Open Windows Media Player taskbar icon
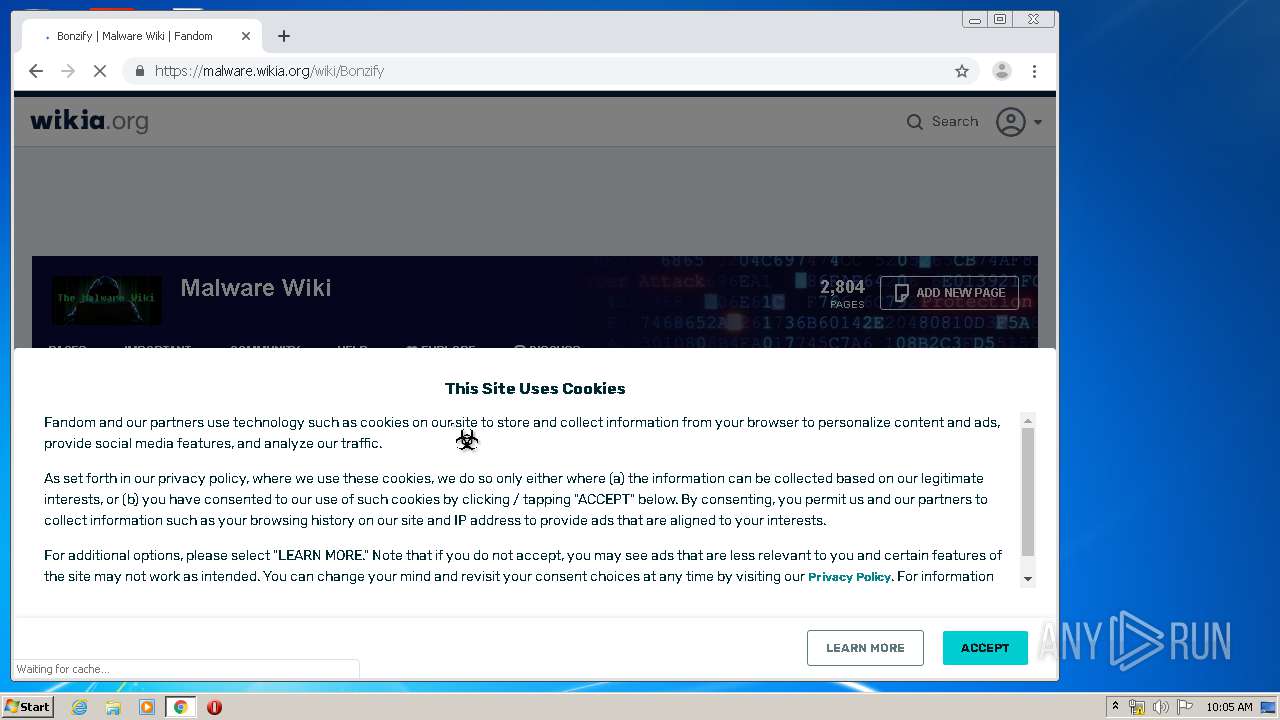Image resolution: width=1280 pixels, height=720 pixels. tap(147, 707)
